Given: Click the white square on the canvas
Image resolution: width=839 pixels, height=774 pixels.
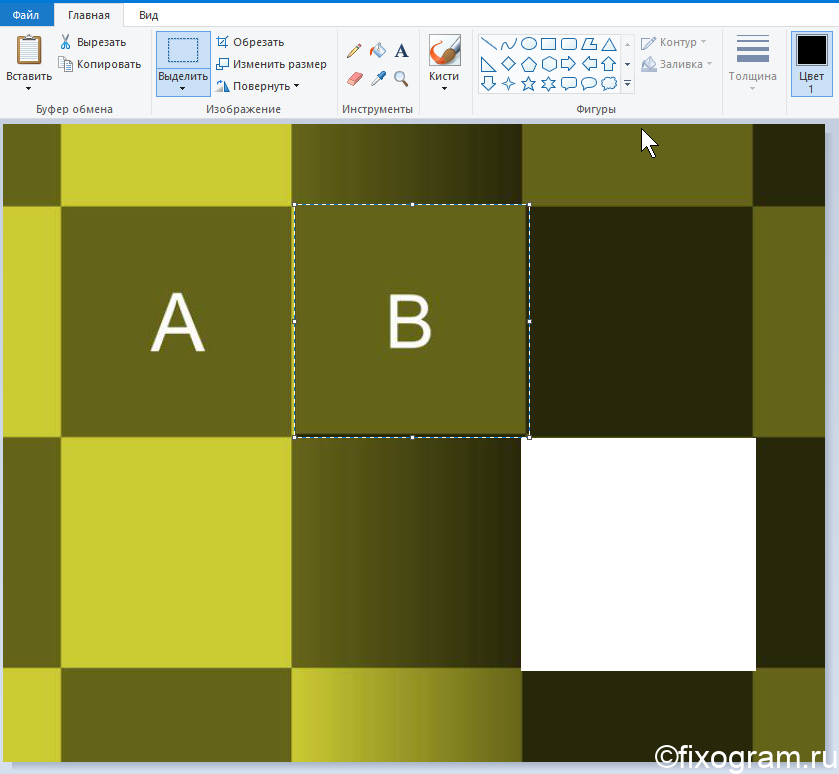Looking at the screenshot, I should point(638,554).
